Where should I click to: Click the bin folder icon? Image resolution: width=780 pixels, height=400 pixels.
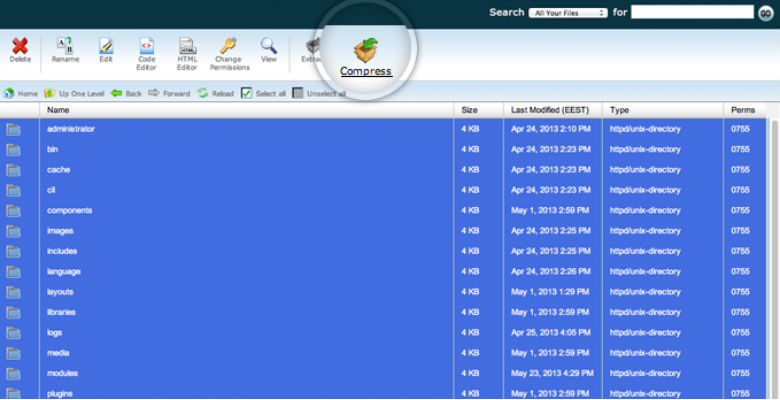(x=13, y=150)
